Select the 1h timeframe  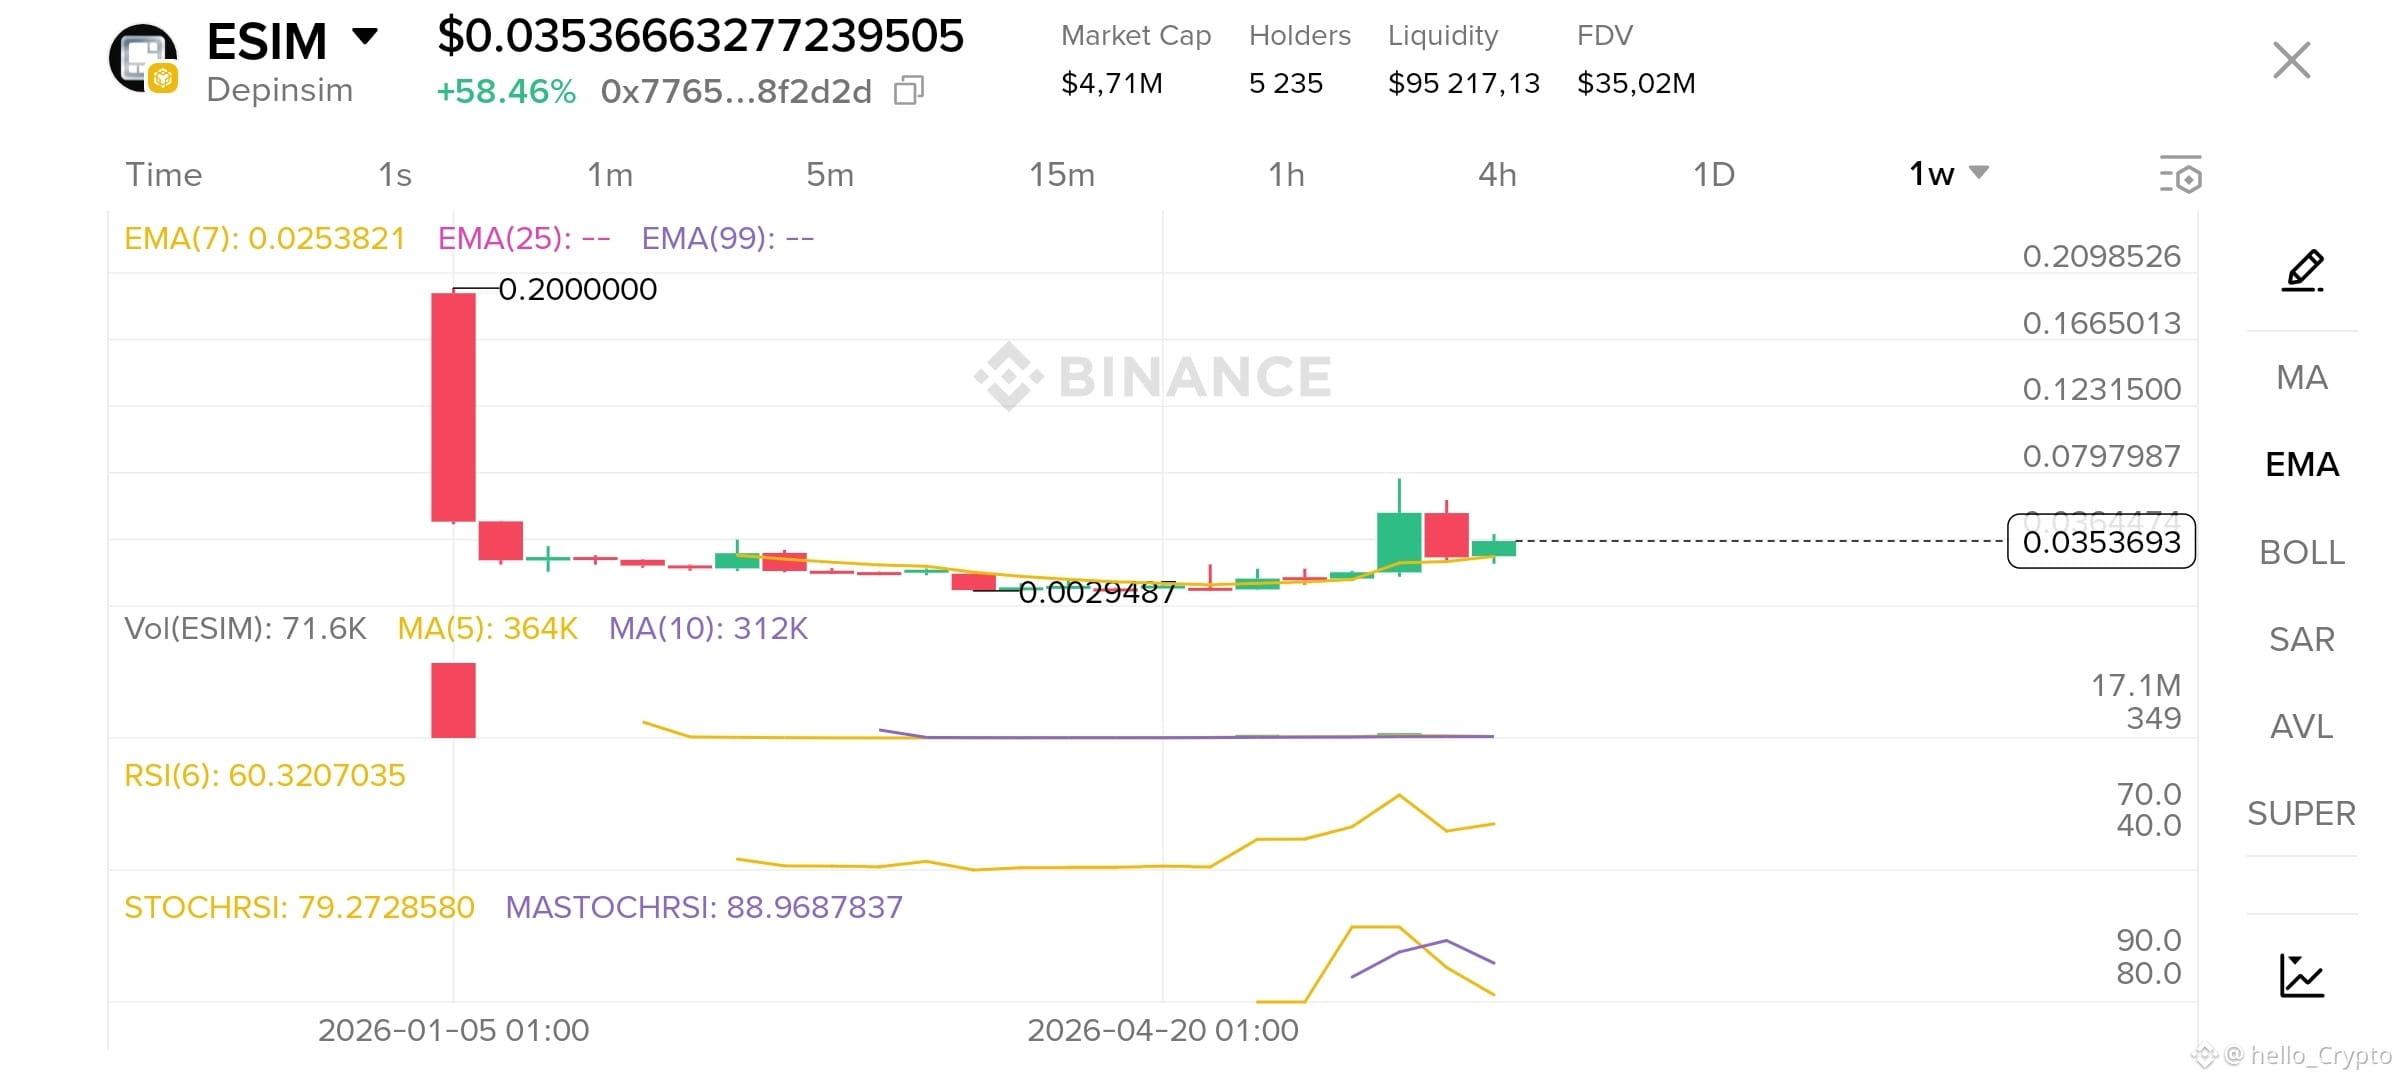(1286, 175)
